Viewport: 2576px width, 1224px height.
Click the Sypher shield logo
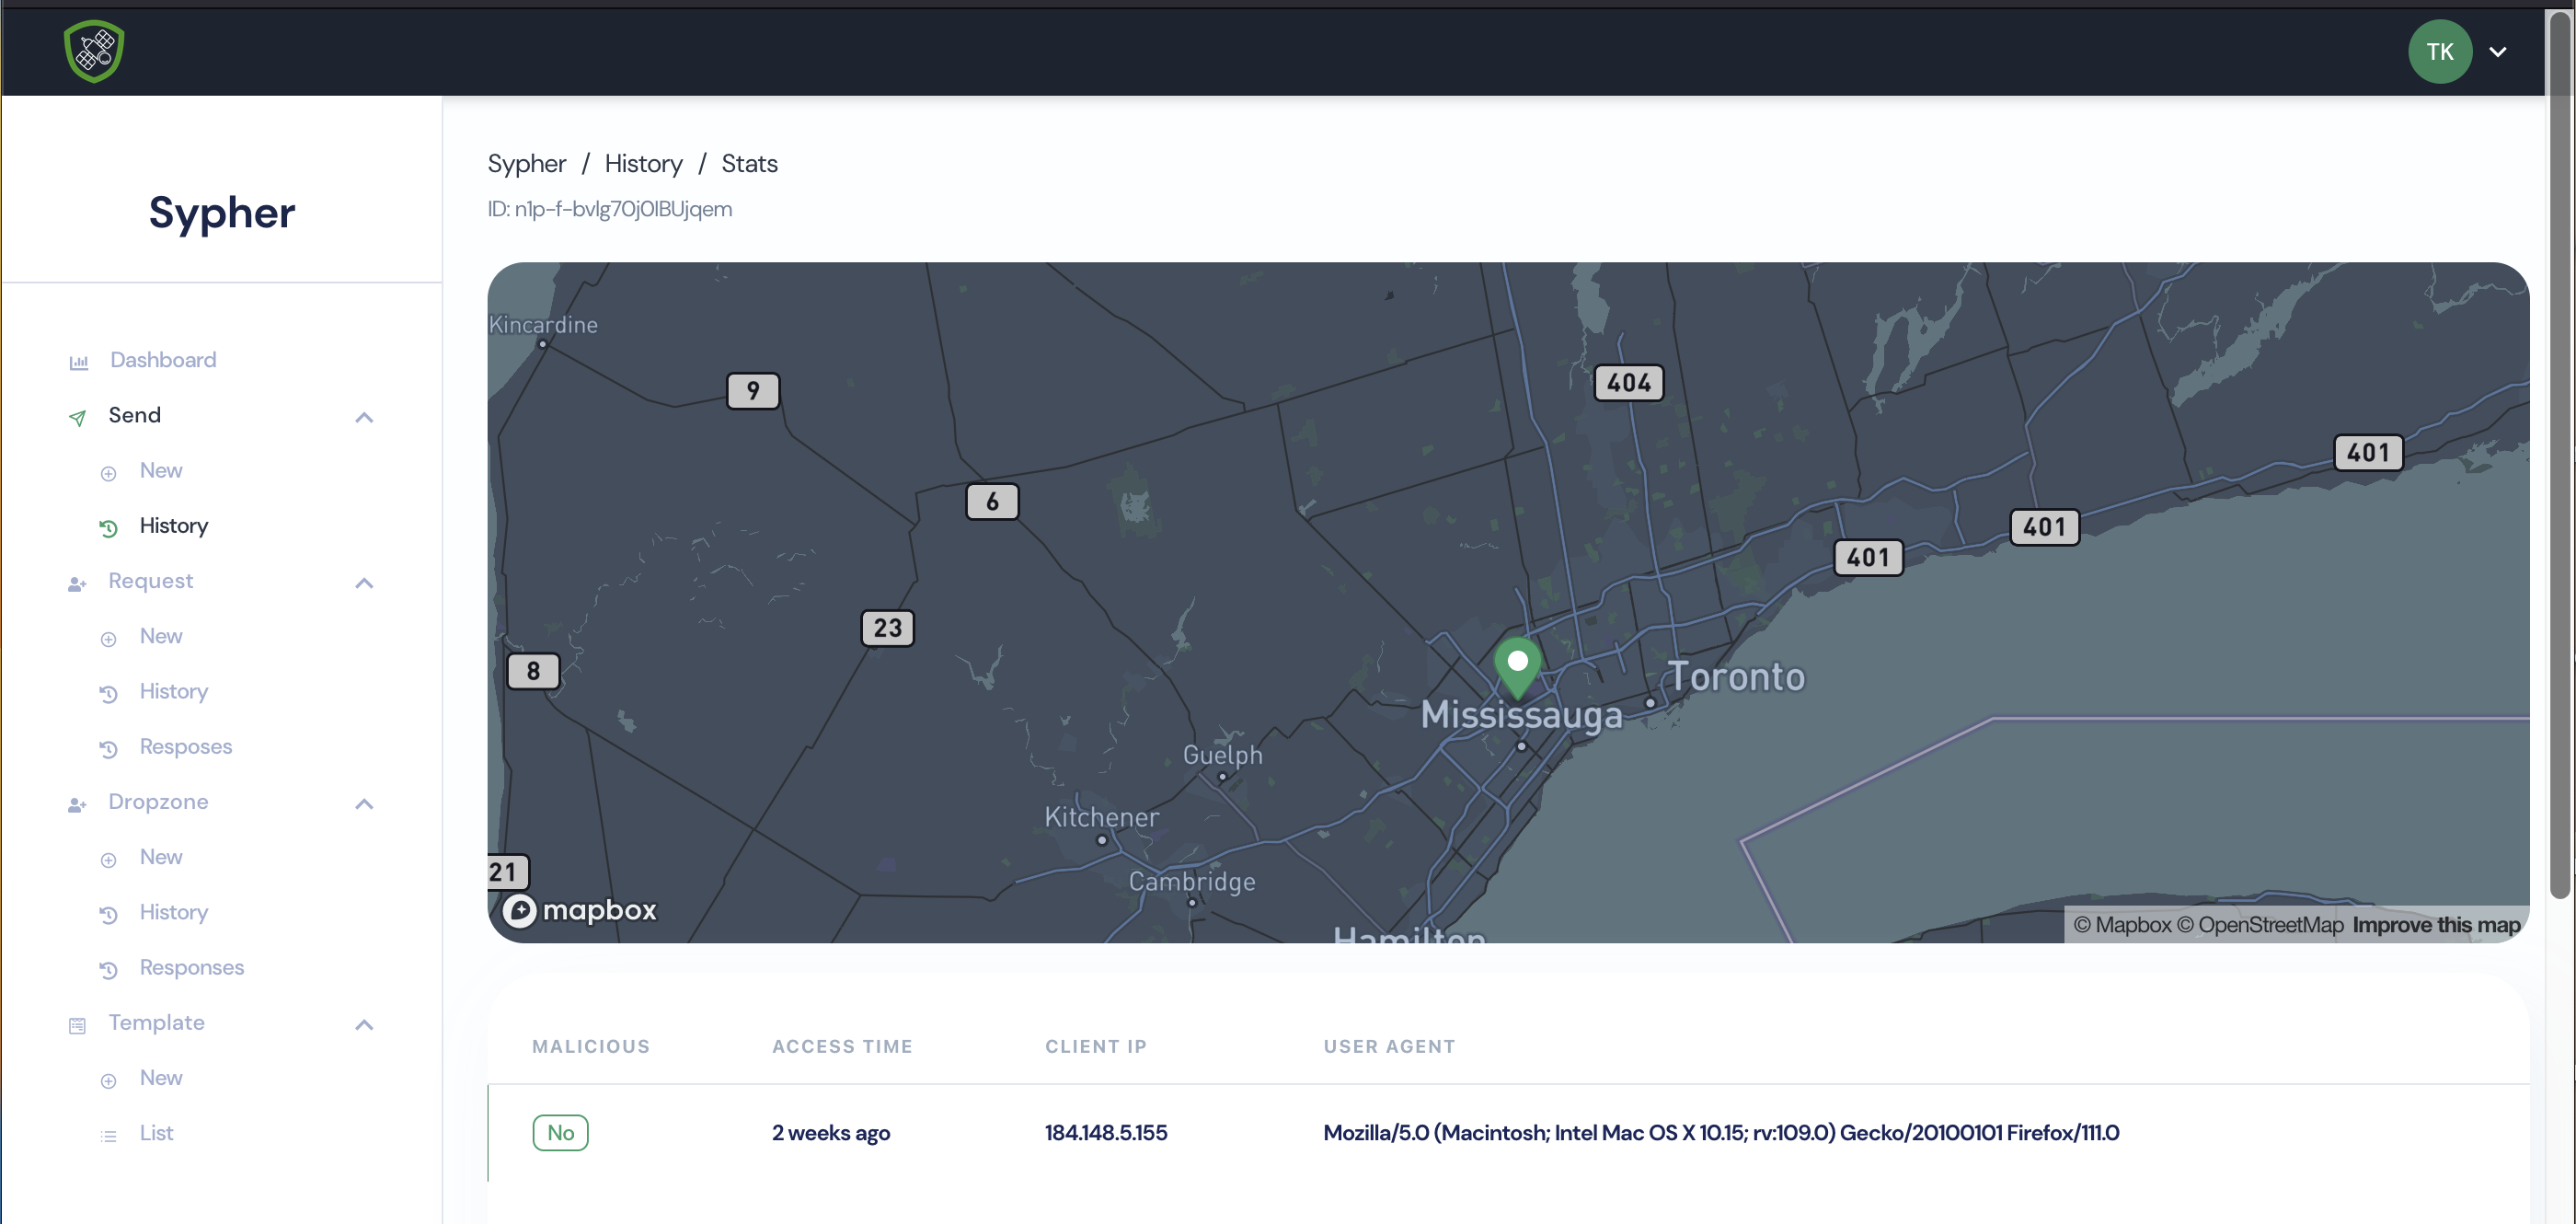tap(93, 51)
